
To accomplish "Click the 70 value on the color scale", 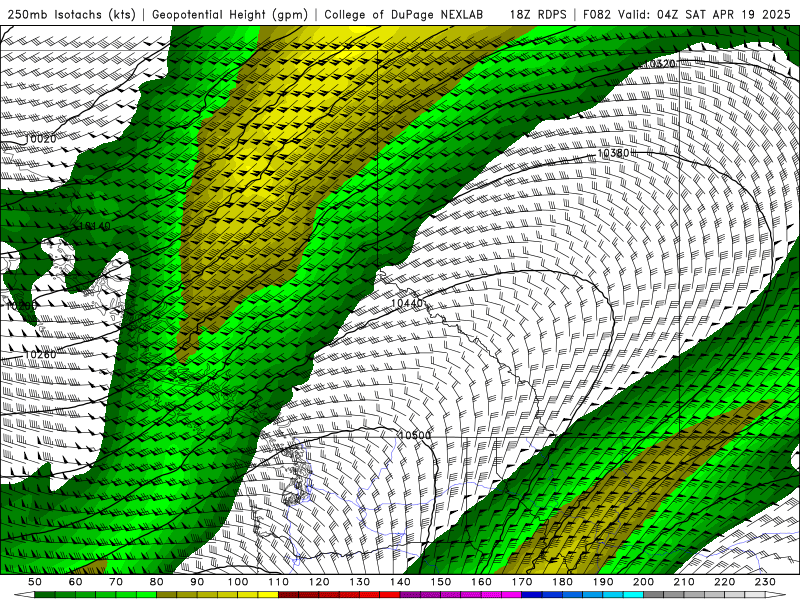I will 116,582.
